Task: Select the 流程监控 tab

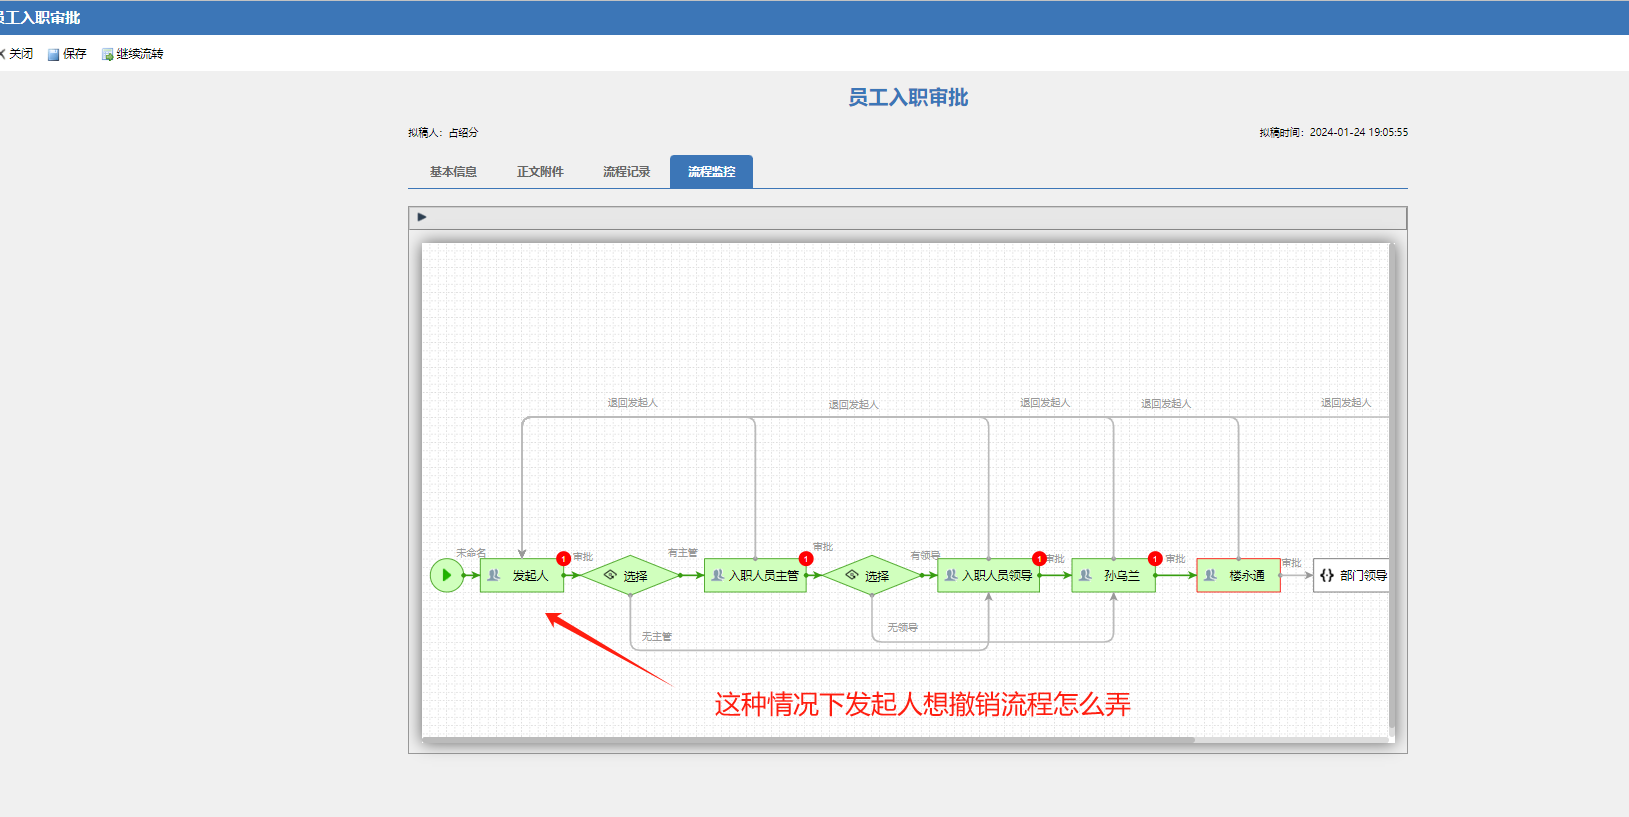Action: [x=711, y=172]
